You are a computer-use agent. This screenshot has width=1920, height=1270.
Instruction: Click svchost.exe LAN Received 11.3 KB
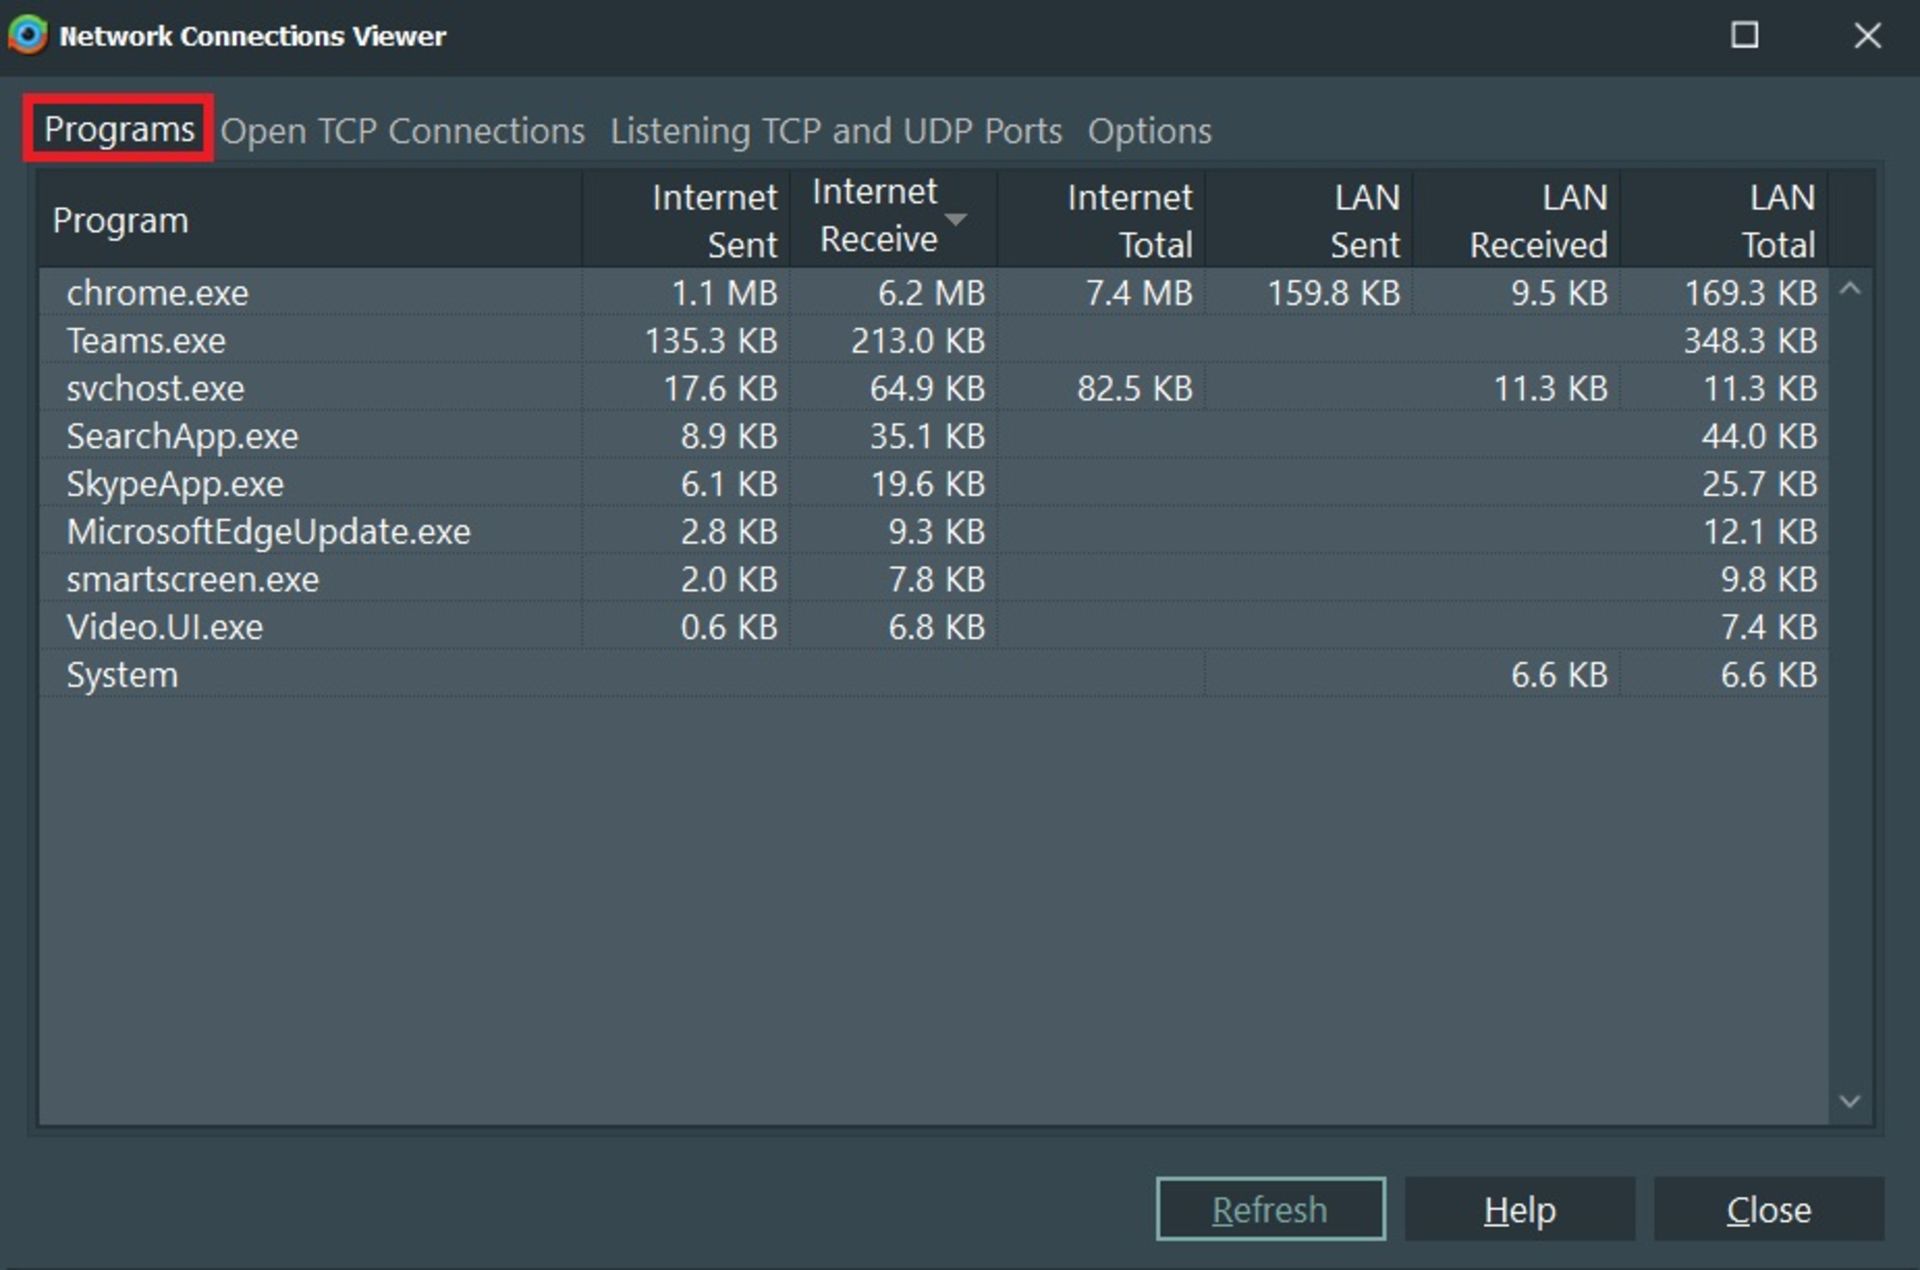pos(1551,388)
